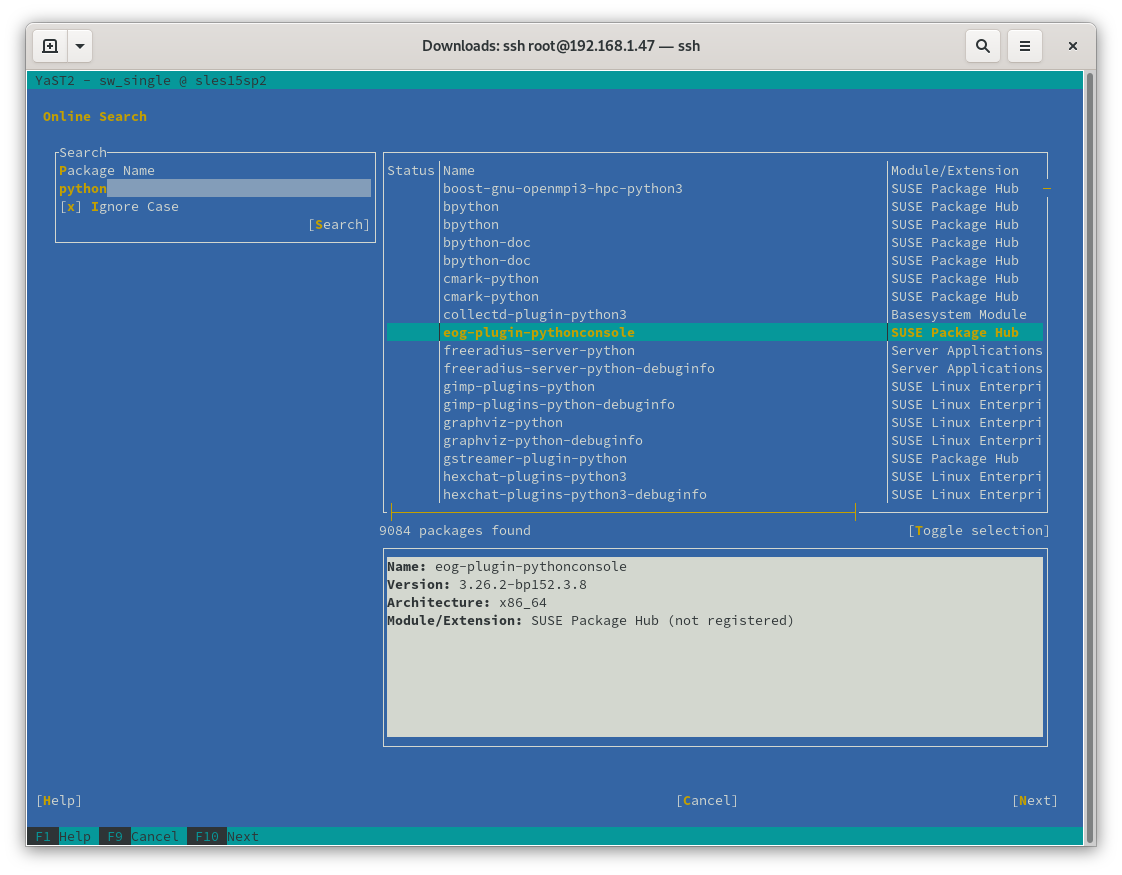
Task: Click the Toggle selection button
Action: click(x=978, y=531)
